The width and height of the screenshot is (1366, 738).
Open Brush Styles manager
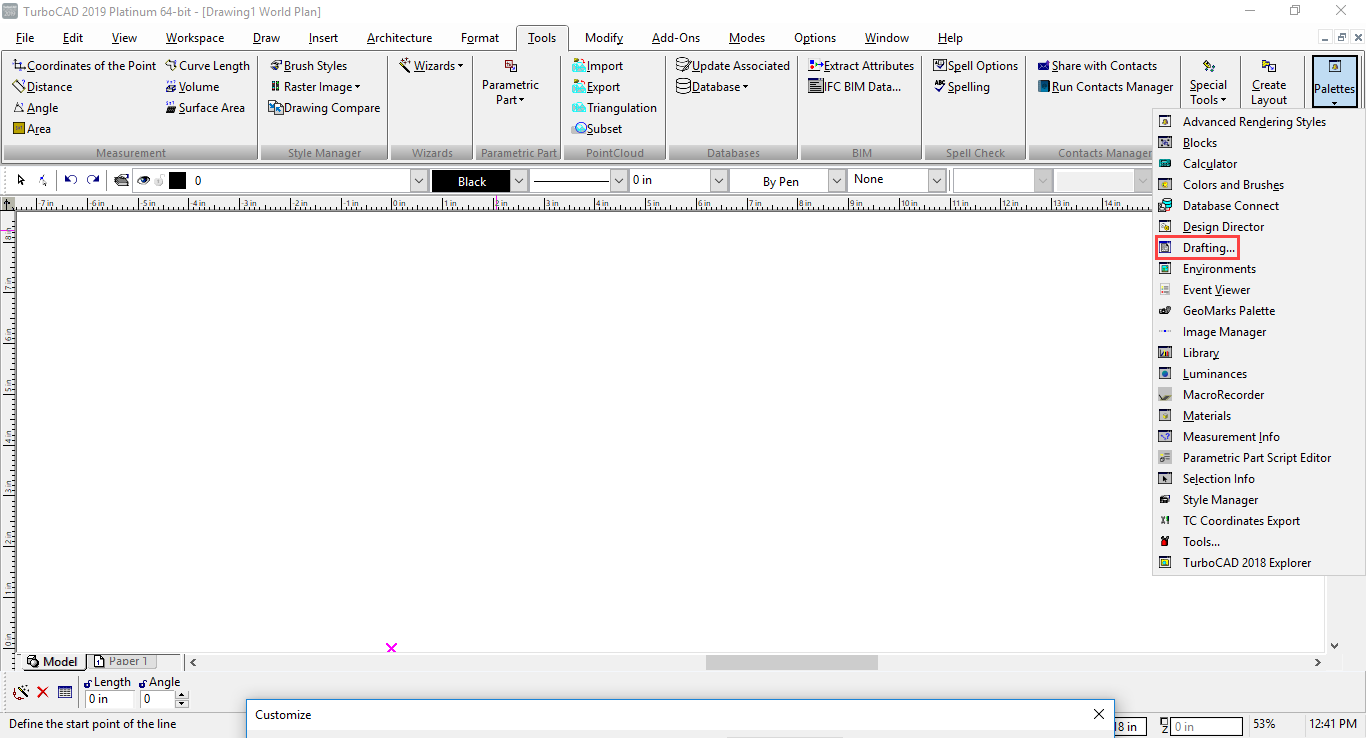[308, 66]
